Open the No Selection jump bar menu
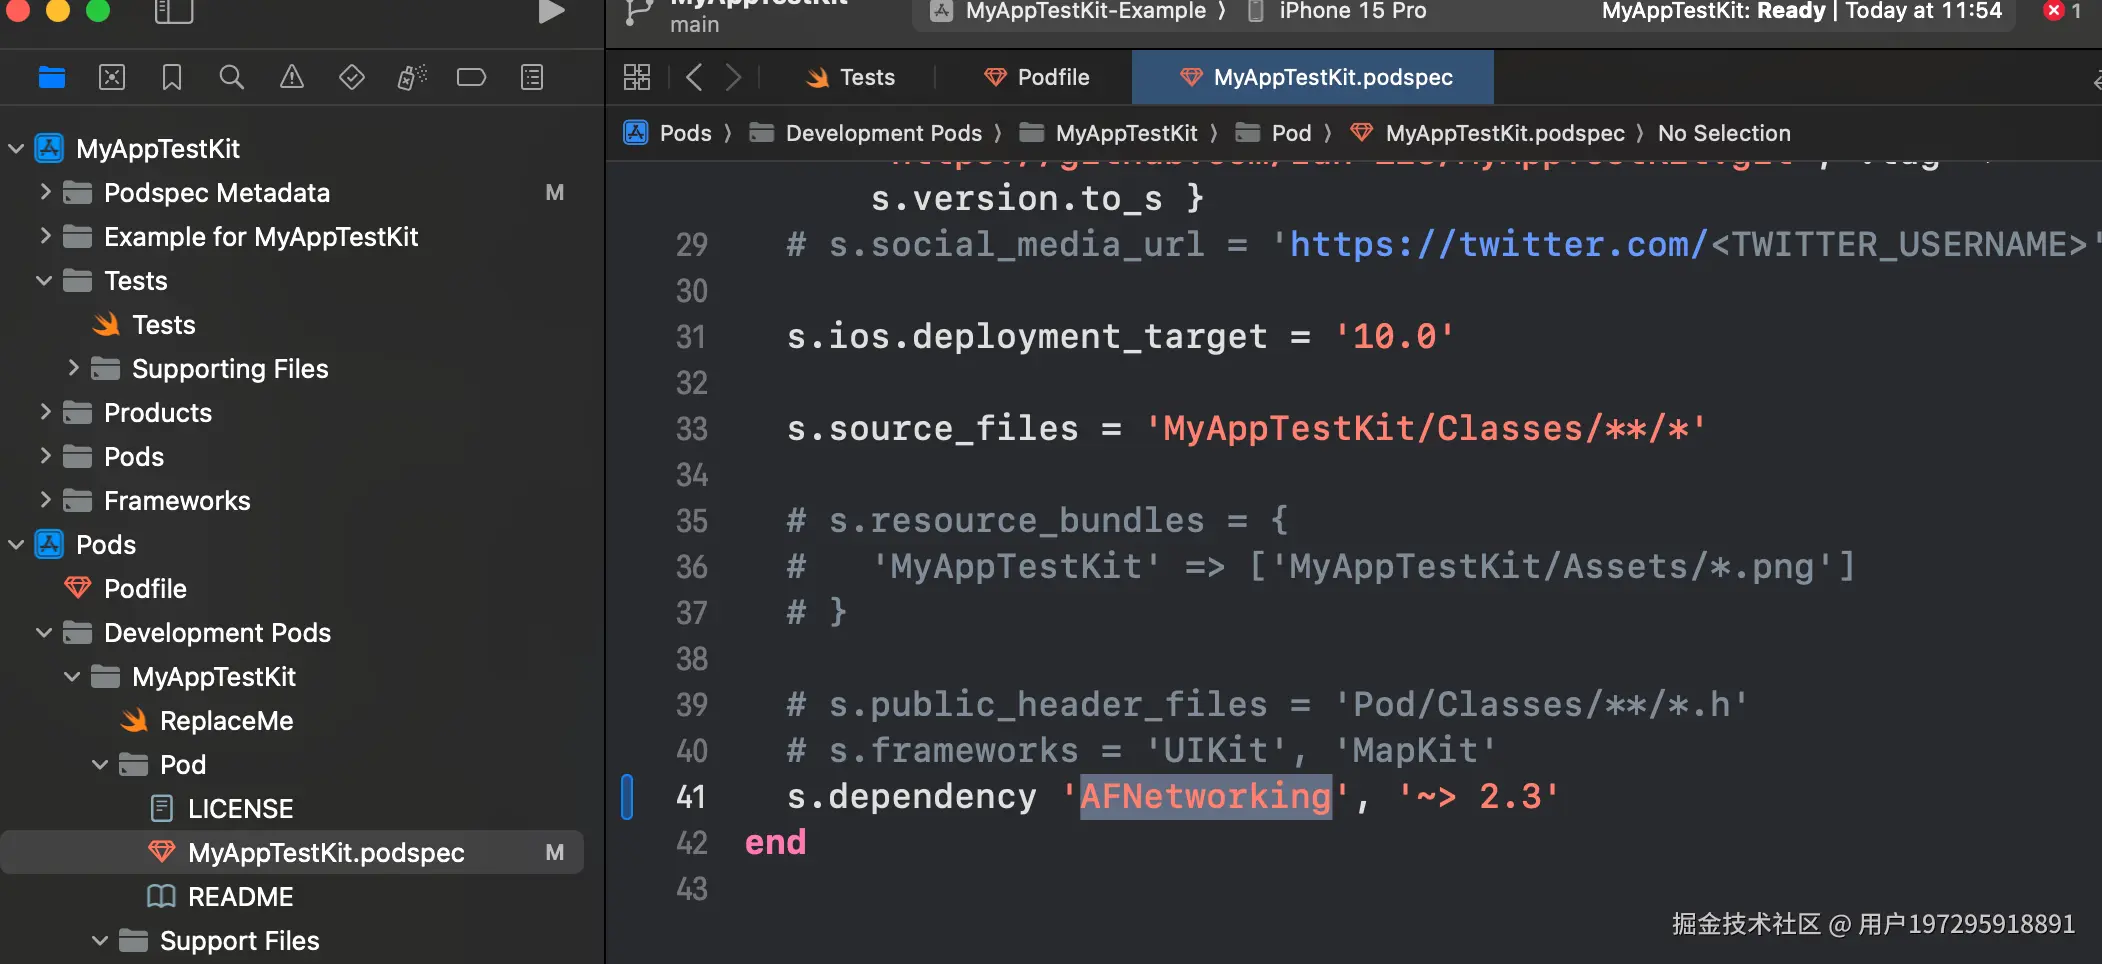Screen dimensions: 2102x964 [x=1724, y=133]
